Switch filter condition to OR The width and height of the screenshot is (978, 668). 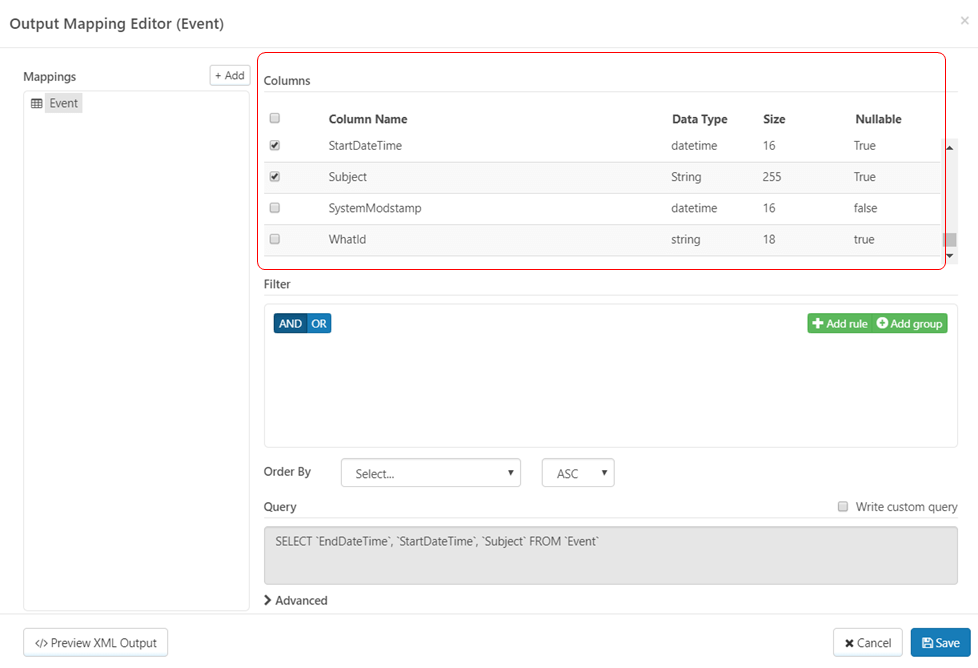[319, 324]
